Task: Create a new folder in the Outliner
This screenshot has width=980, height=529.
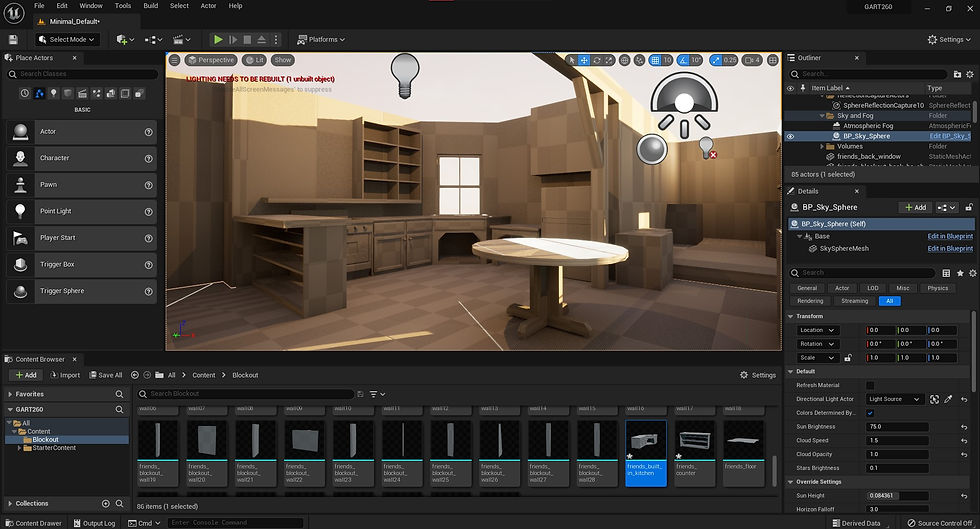Action: [957, 74]
